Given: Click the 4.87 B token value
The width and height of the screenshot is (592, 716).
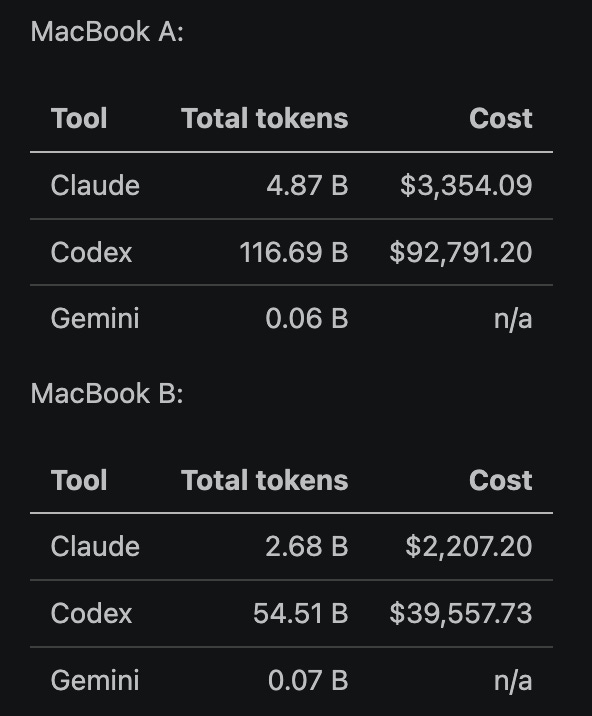Looking at the screenshot, I should (307, 185).
